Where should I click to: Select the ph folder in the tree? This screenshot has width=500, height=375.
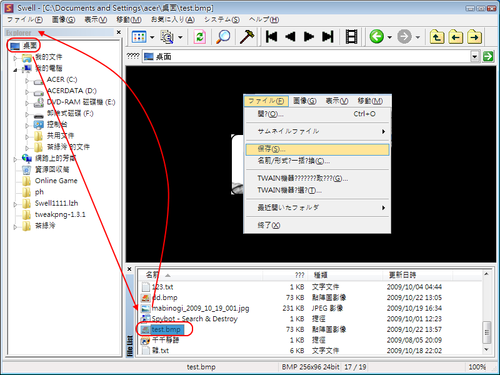(39, 192)
